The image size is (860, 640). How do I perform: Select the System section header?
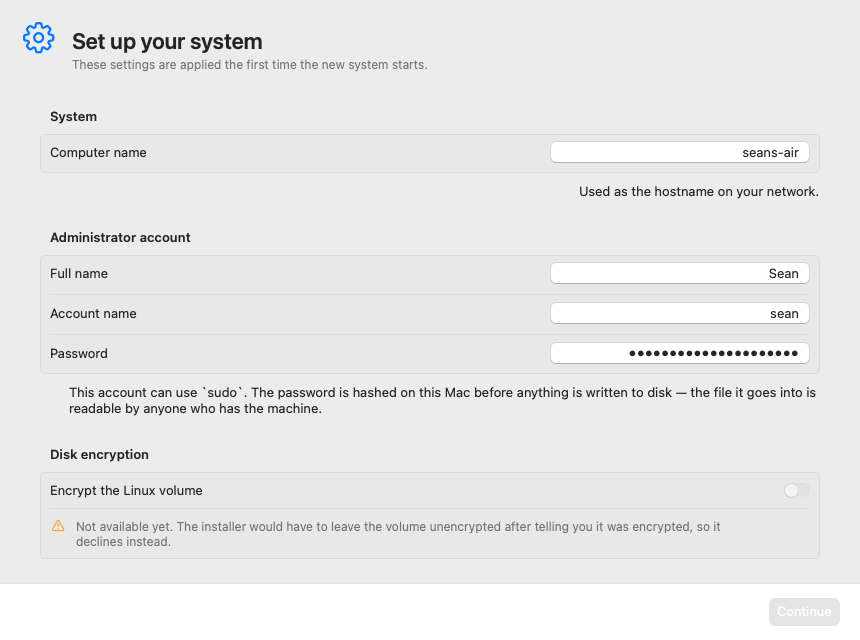click(x=73, y=116)
